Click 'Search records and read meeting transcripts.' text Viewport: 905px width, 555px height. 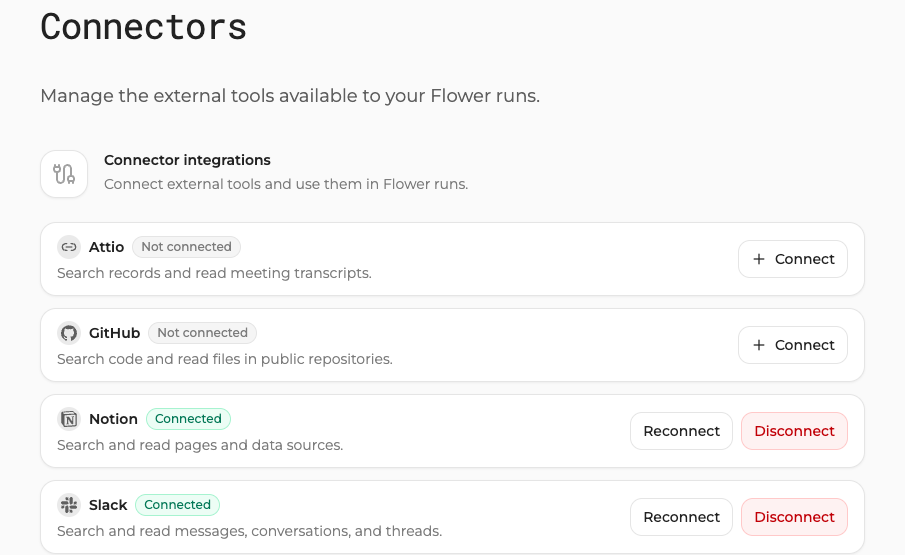(x=214, y=273)
